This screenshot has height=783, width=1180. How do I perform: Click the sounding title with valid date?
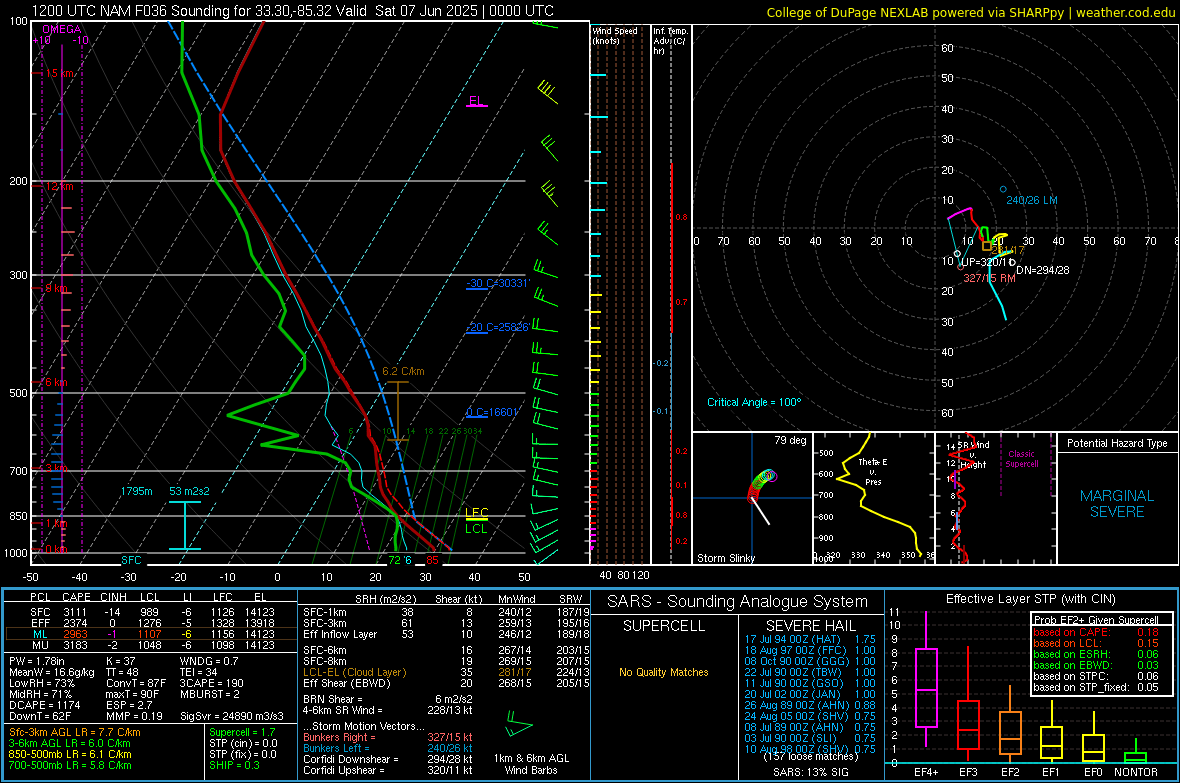click(x=292, y=11)
